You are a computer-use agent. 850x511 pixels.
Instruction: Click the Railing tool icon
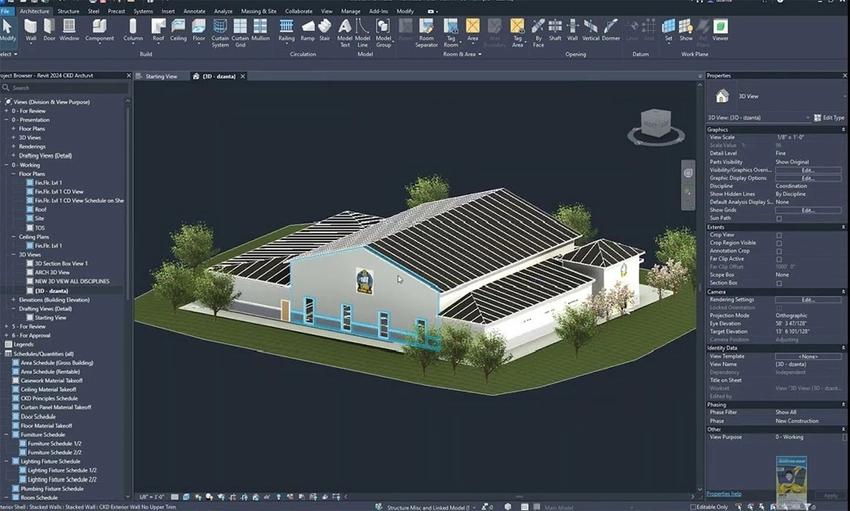[x=287, y=28]
